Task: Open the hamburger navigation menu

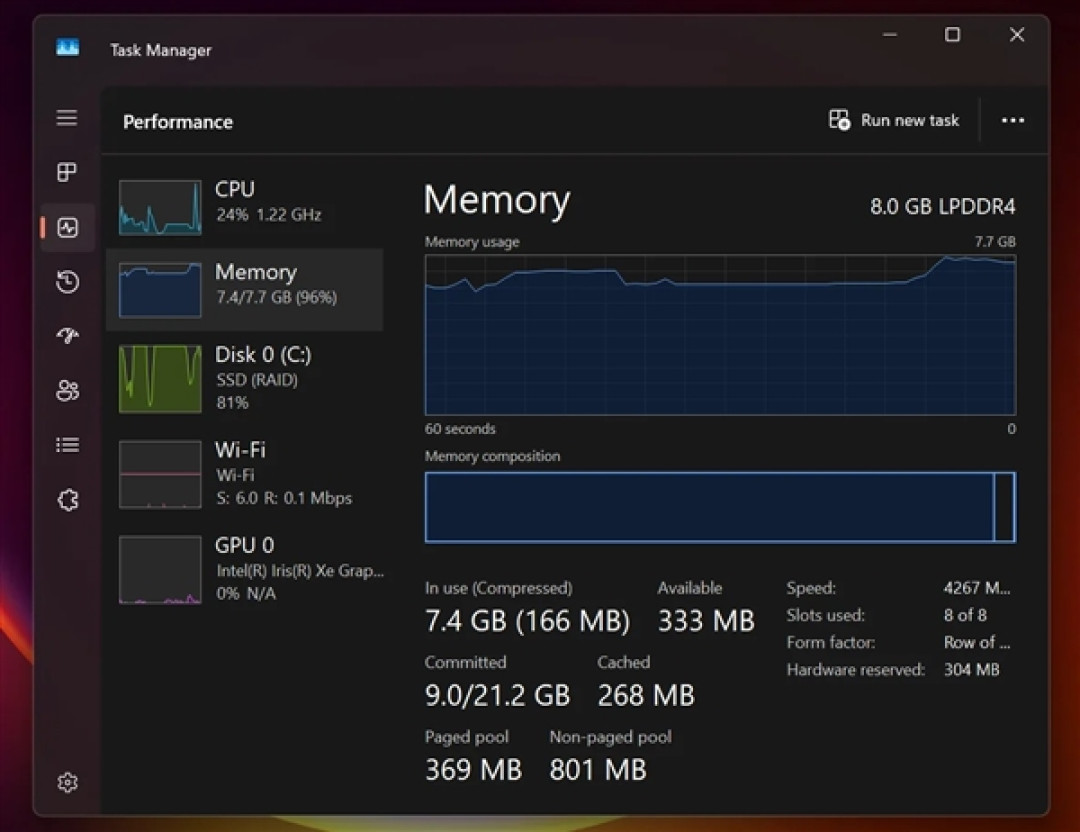Action: coord(67,118)
